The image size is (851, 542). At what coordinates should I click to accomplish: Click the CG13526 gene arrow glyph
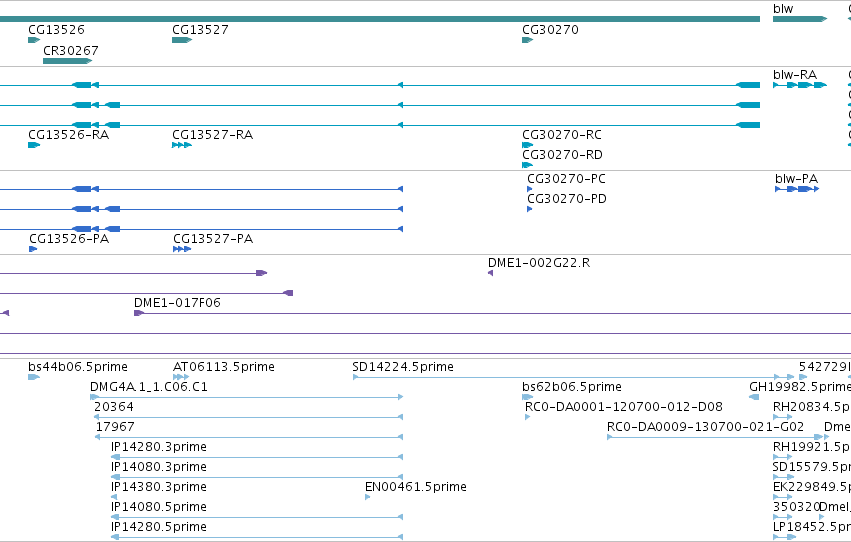pos(34,40)
